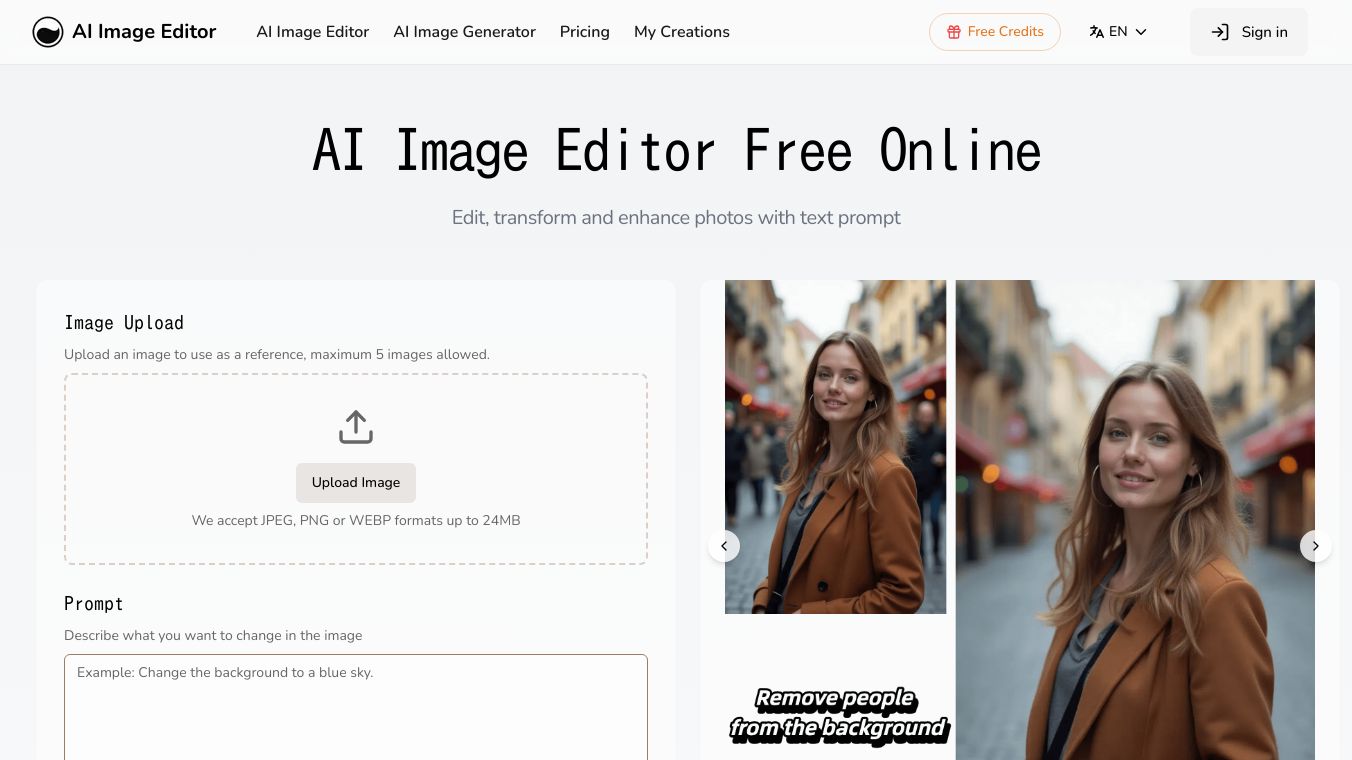Viewport: 1352px width, 760px height.
Task: Expand the EN language dropdown chevron
Action: (x=1141, y=32)
